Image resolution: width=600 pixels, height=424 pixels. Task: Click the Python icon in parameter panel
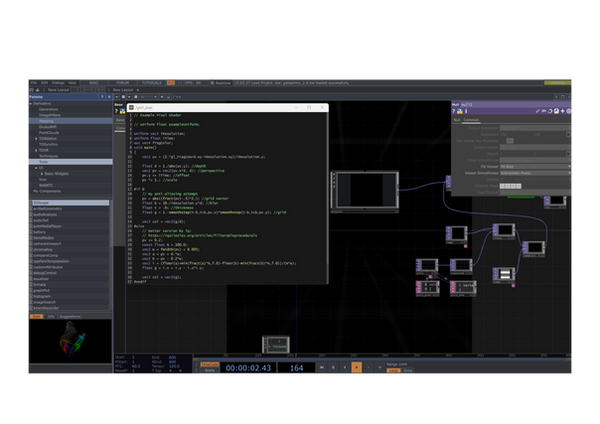click(x=460, y=111)
